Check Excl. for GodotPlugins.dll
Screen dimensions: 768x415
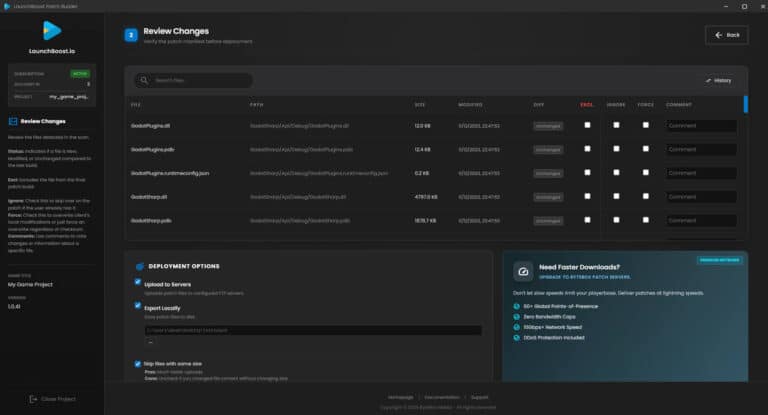[587, 125]
